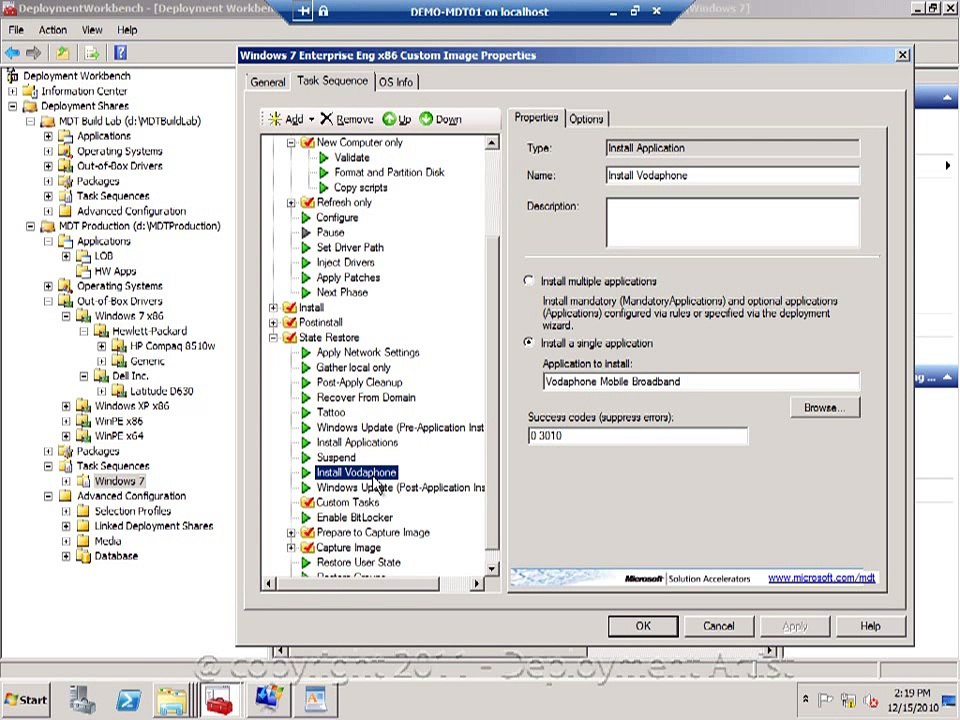The width and height of the screenshot is (960, 720).
Task: Move step down with green Down icon
Action: pyautogui.click(x=426, y=119)
